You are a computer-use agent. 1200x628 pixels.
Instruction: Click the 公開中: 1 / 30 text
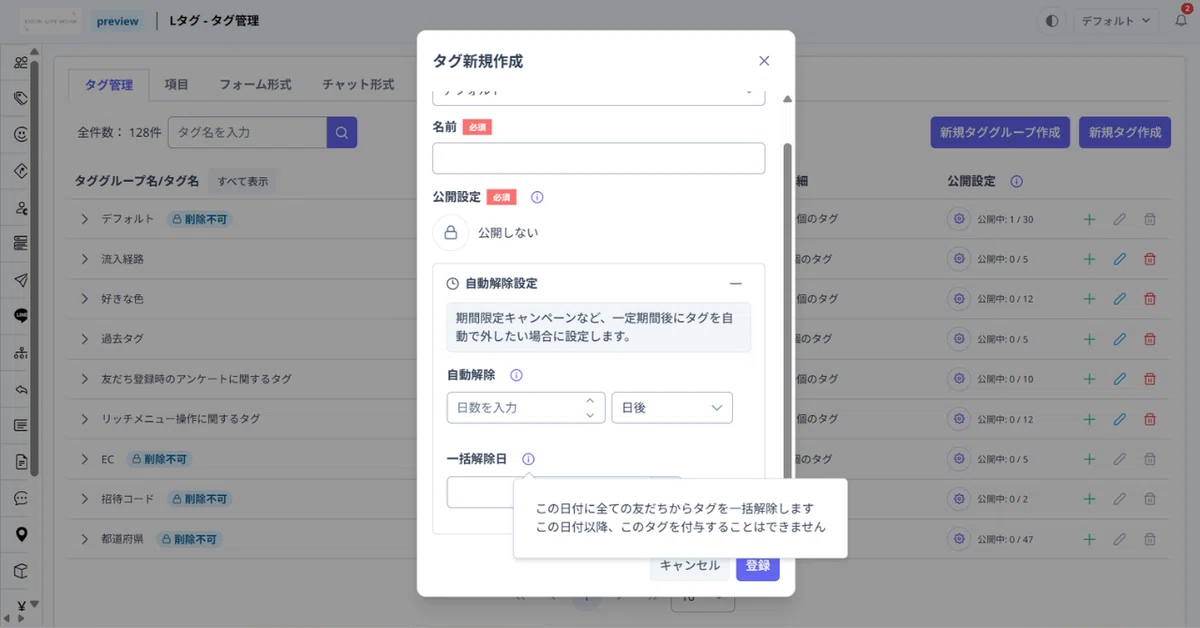click(x=1005, y=219)
